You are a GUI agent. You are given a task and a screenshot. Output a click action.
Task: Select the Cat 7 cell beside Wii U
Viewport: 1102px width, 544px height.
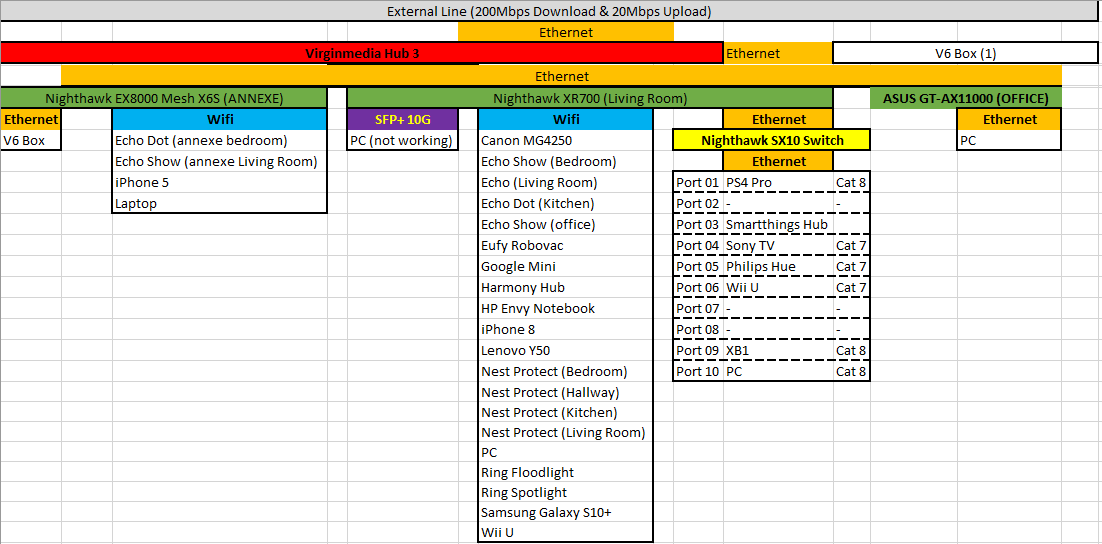tap(851, 287)
